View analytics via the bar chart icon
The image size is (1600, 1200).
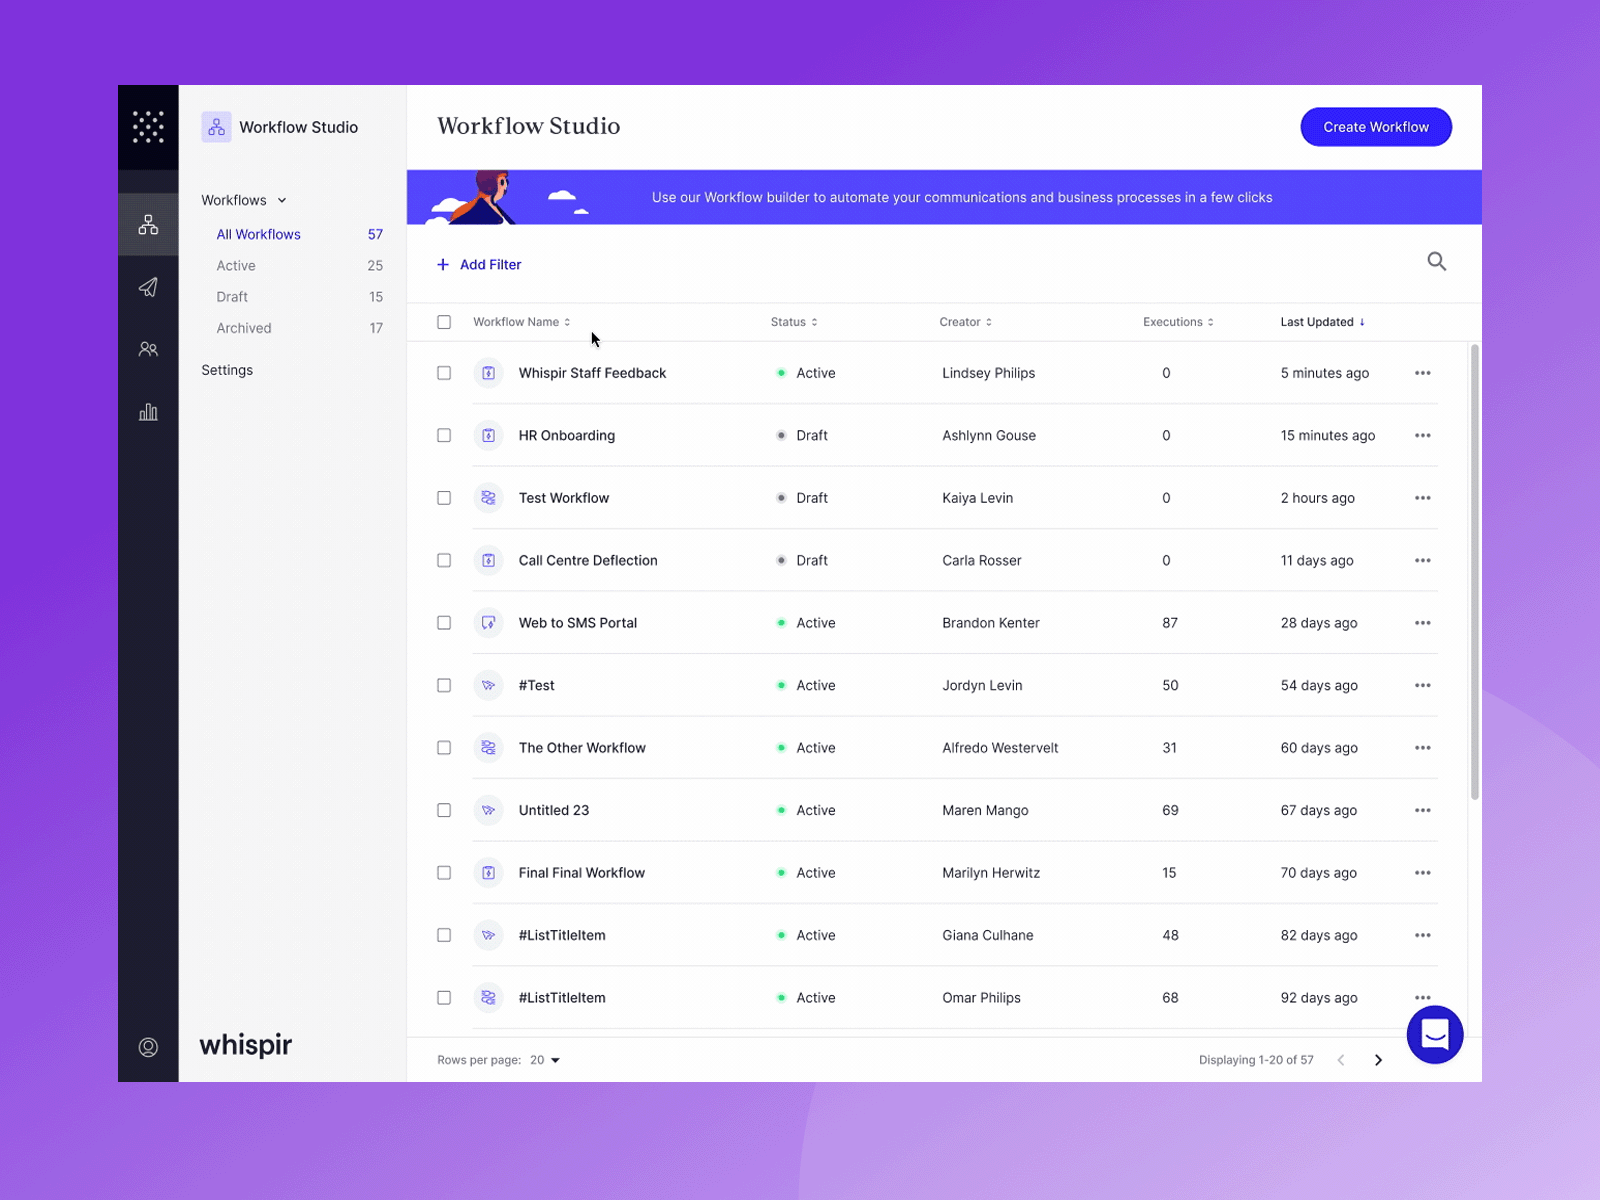click(148, 411)
